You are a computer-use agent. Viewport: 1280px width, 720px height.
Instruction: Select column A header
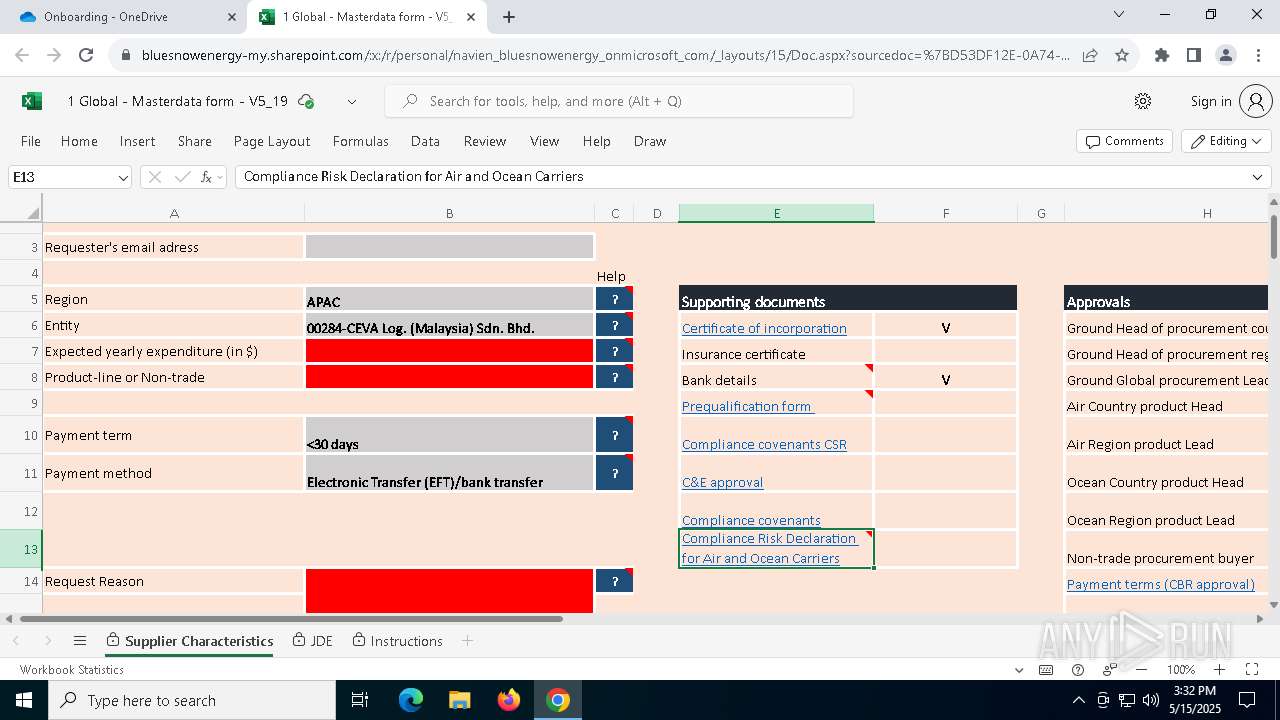pyautogui.click(x=174, y=213)
